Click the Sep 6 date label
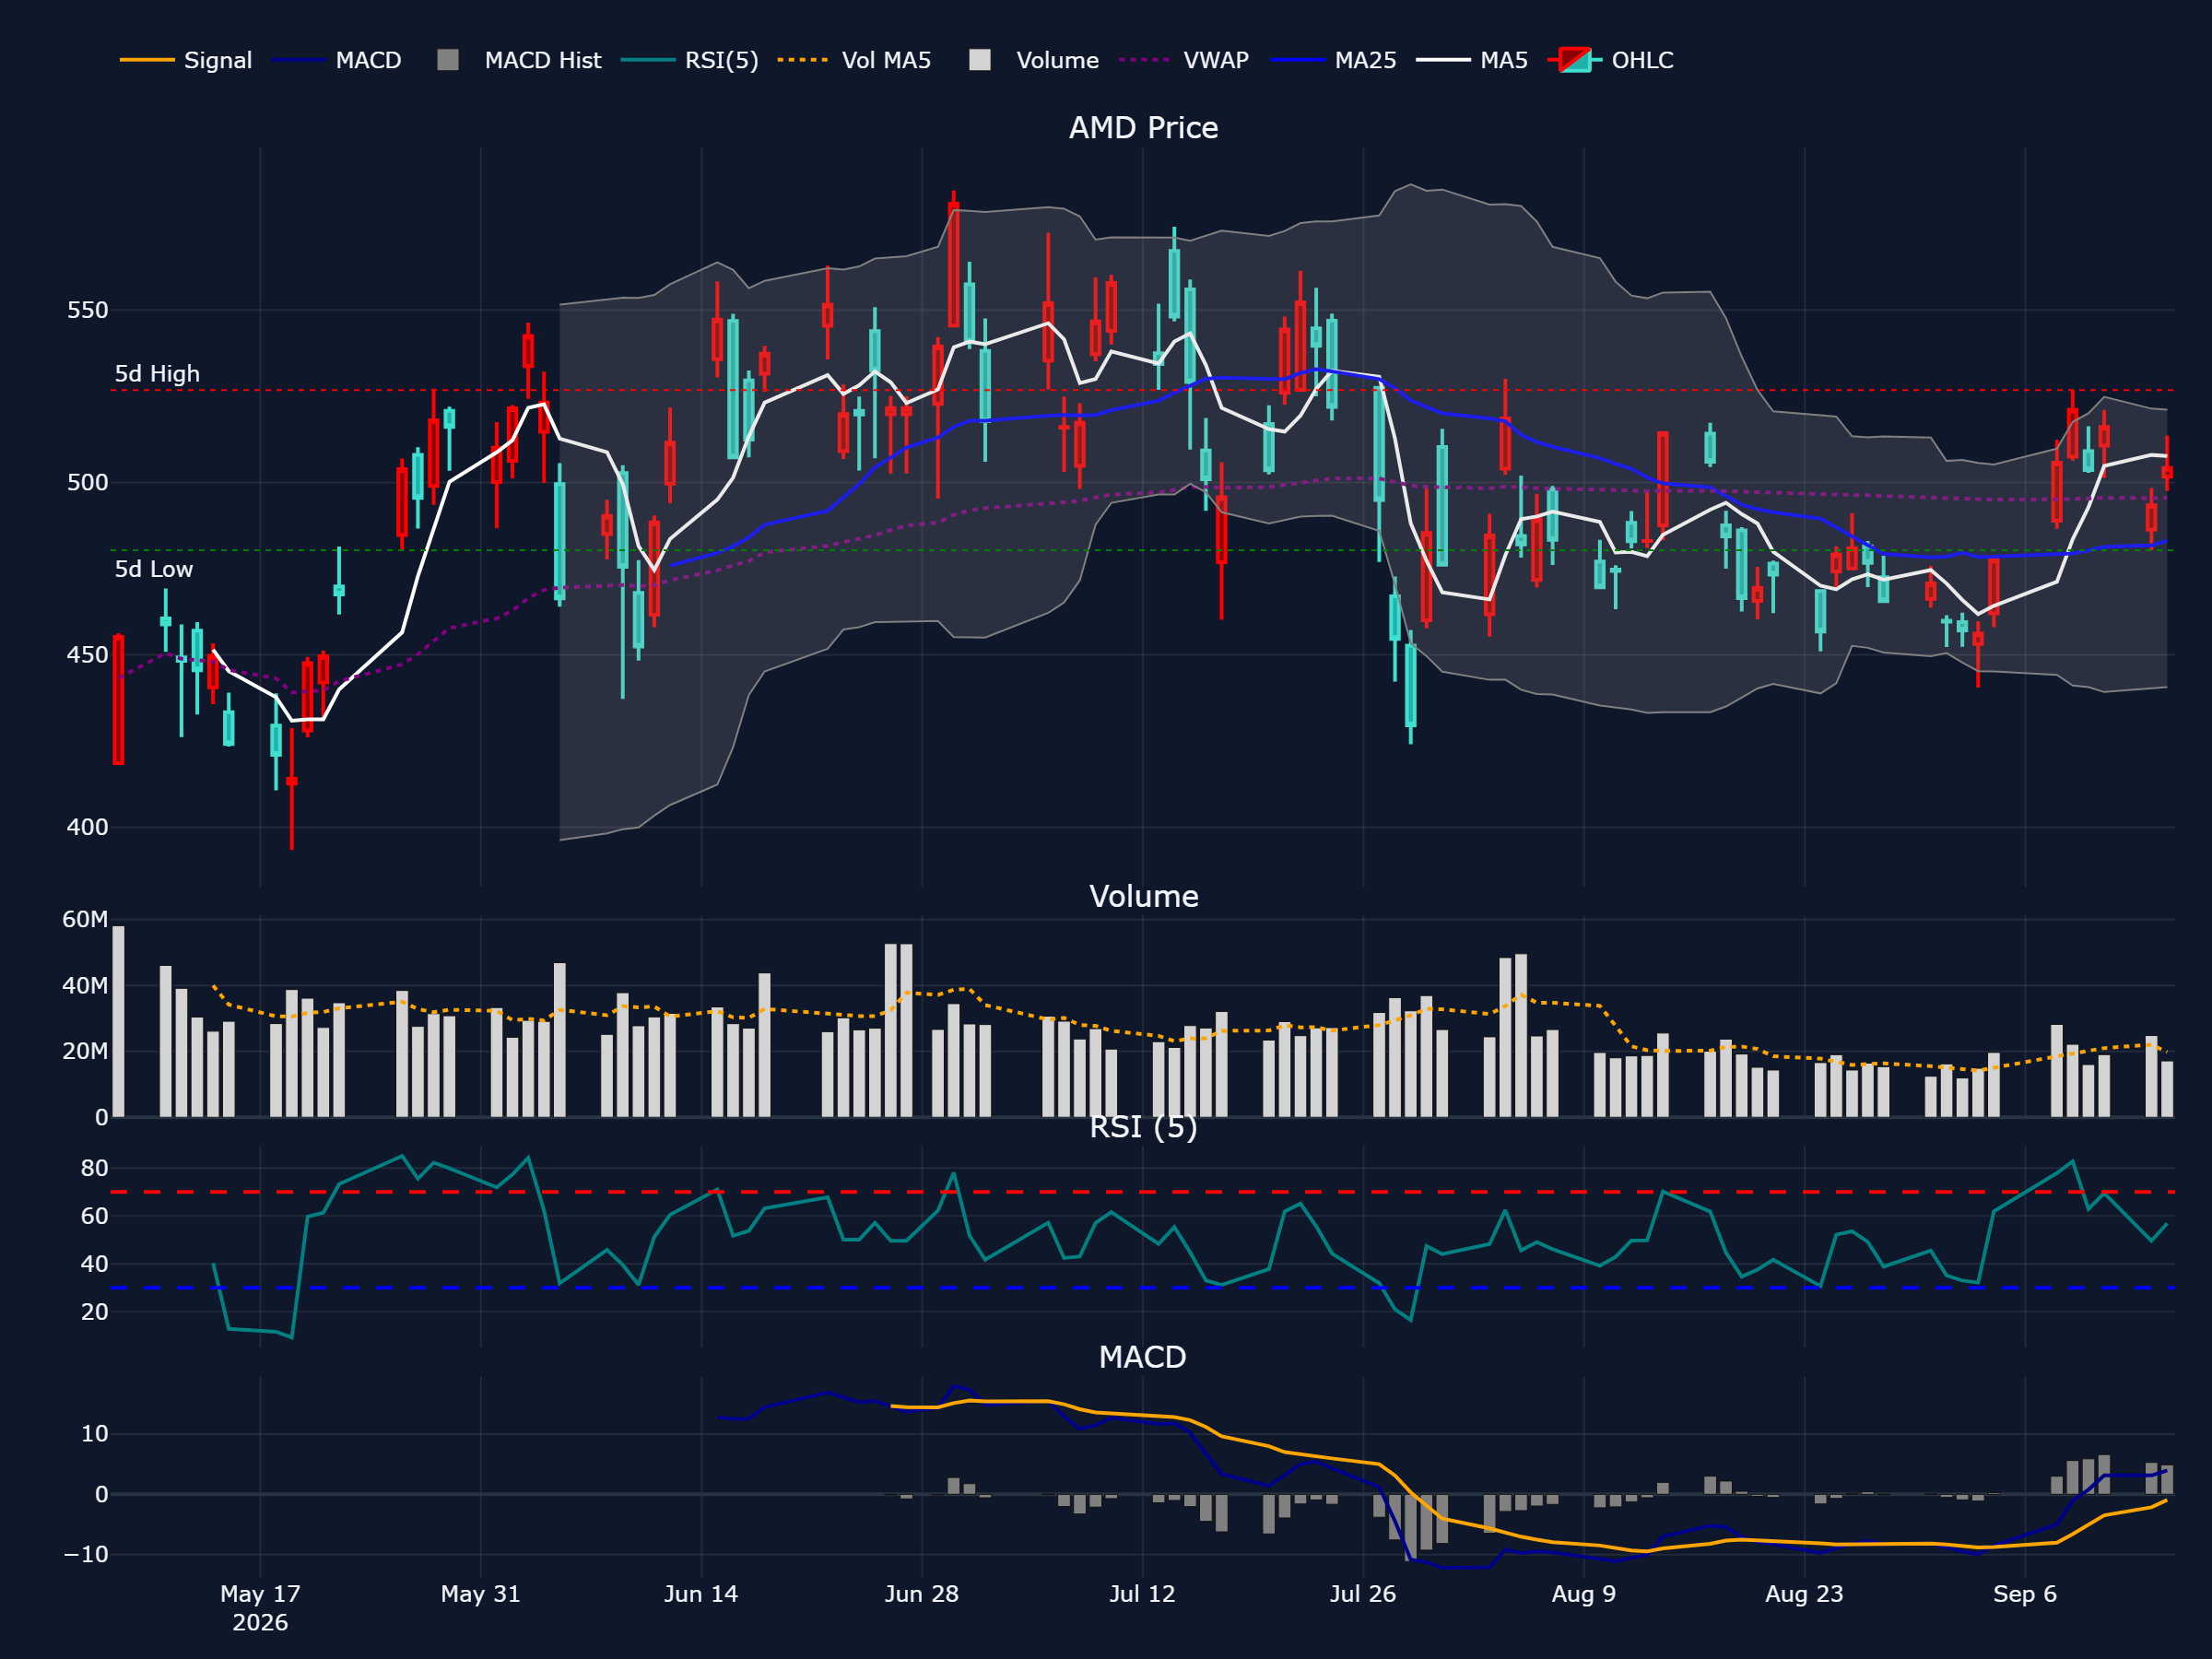2212x1659 pixels. (x=2025, y=1594)
